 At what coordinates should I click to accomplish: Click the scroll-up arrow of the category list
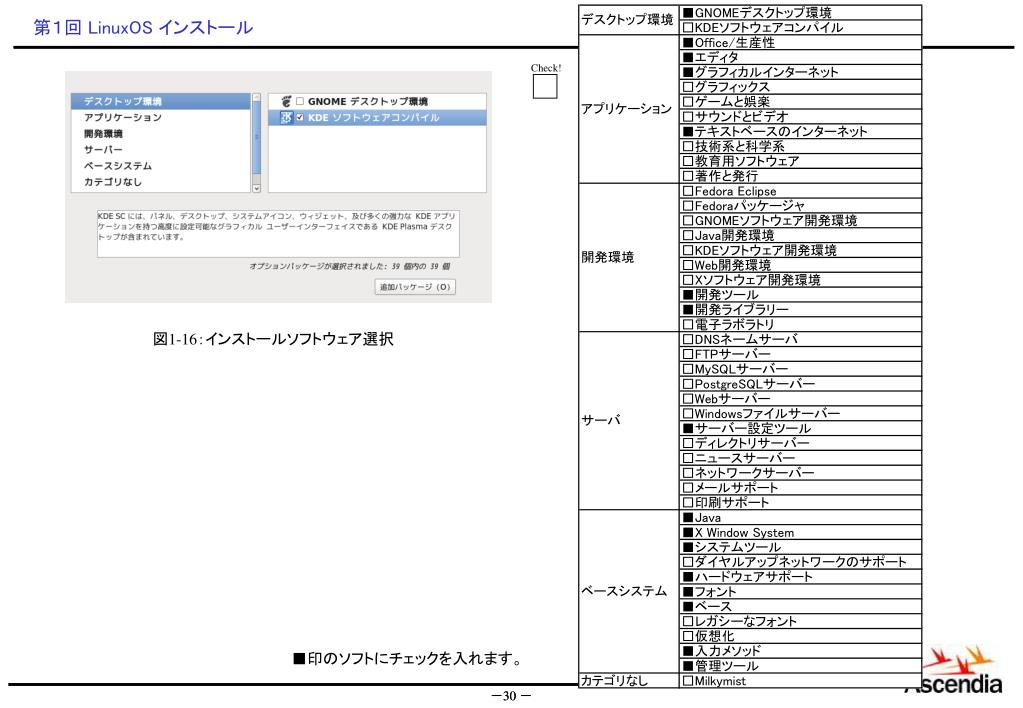pos(256,97)
